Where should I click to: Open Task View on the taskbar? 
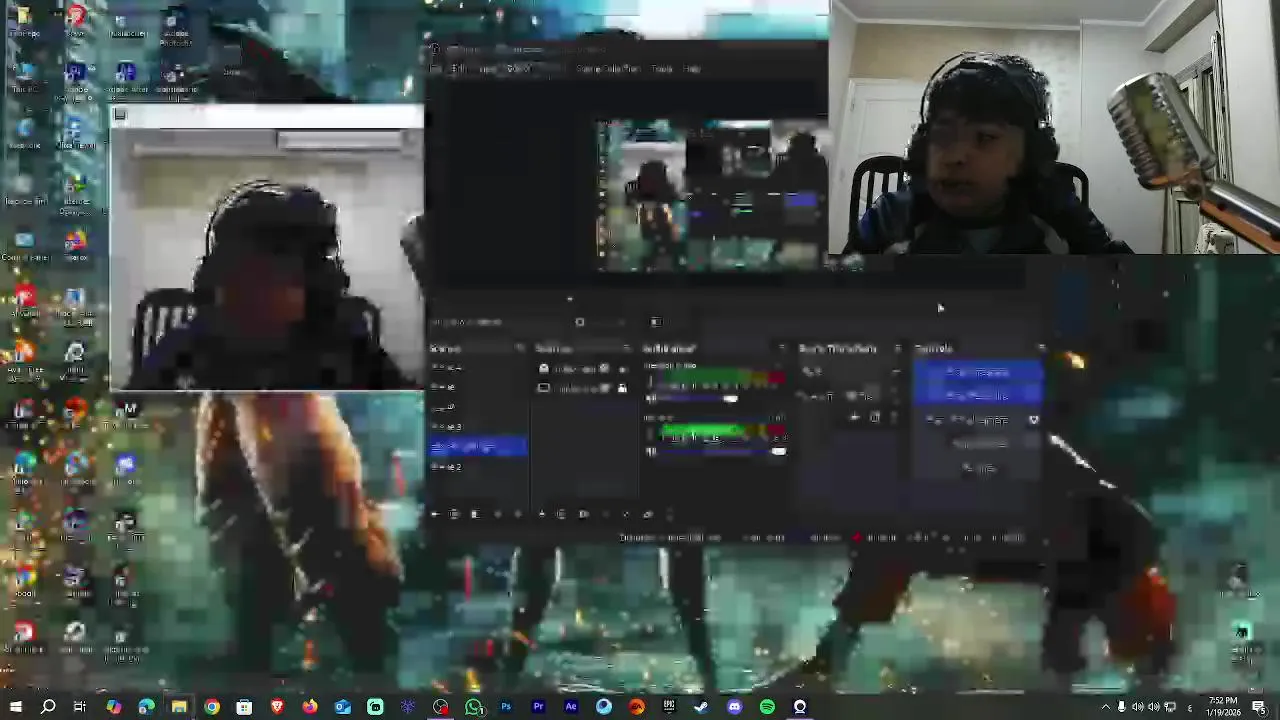pyautogui.click(x=80, y=707)
